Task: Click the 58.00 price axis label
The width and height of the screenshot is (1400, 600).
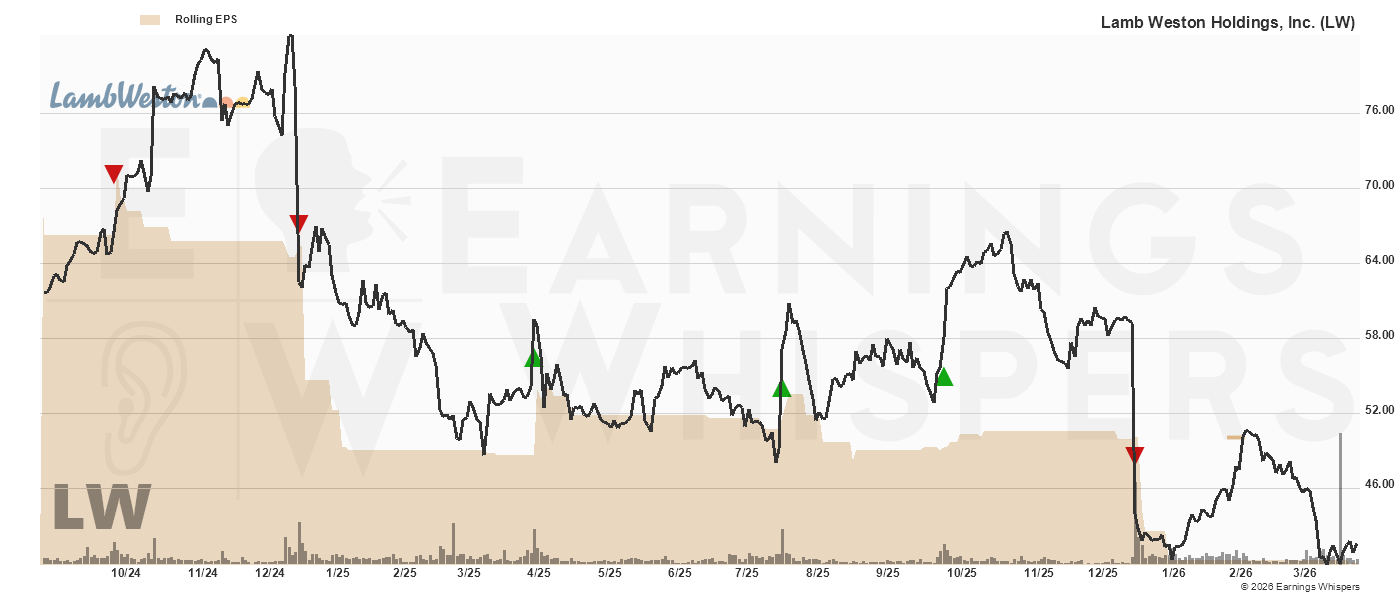Action: (x=1379, y=335)
